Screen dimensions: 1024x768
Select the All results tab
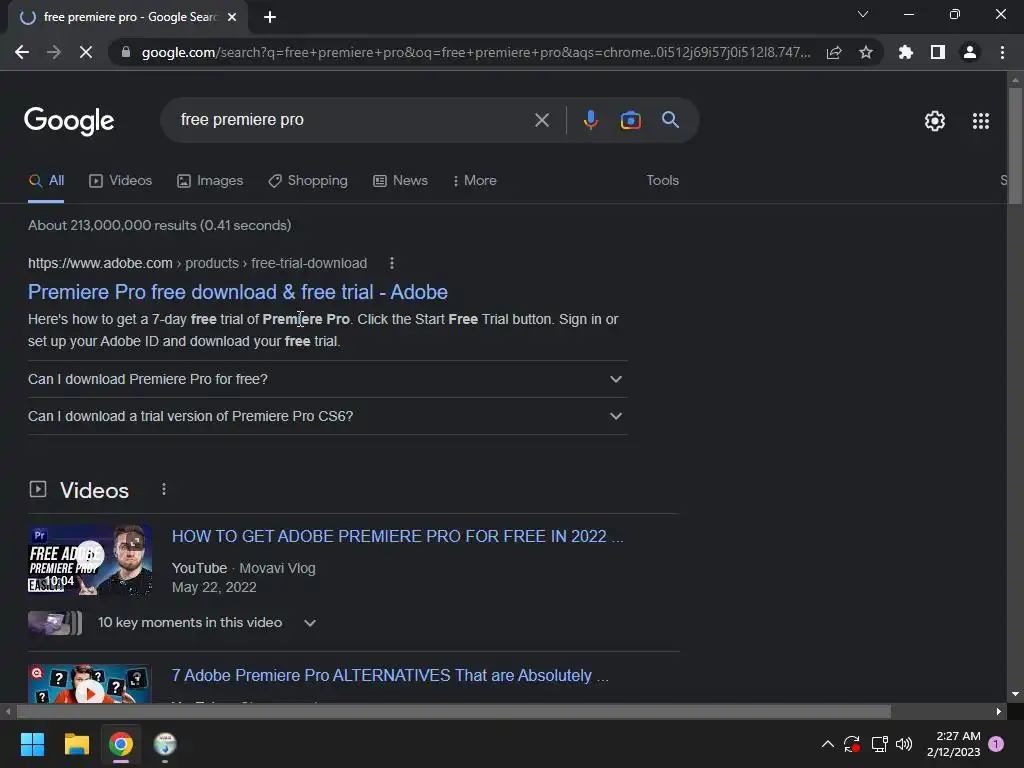[x=46, y=181]
